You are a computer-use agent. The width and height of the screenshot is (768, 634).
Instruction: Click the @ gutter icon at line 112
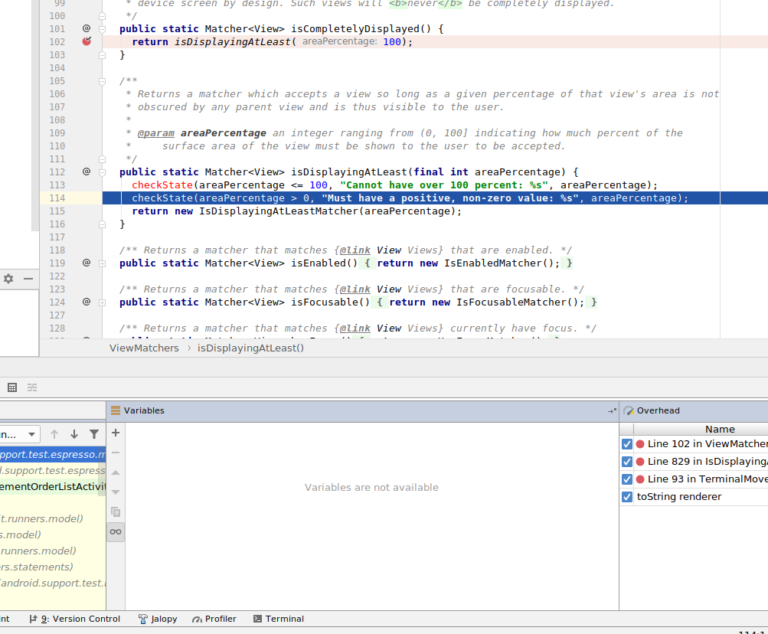pyautogui.click(x=86, y=171)
